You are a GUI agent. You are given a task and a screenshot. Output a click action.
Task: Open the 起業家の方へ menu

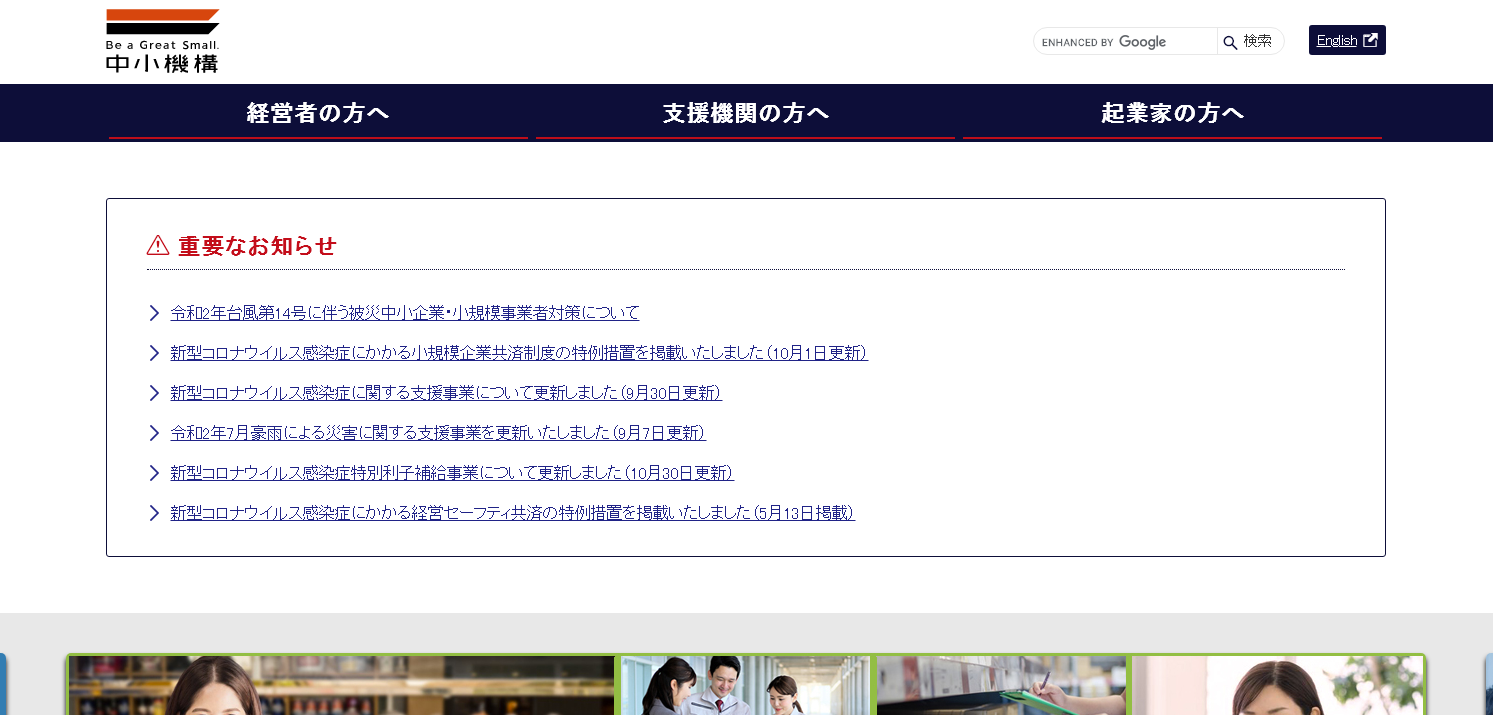(x=1172, y=113)
